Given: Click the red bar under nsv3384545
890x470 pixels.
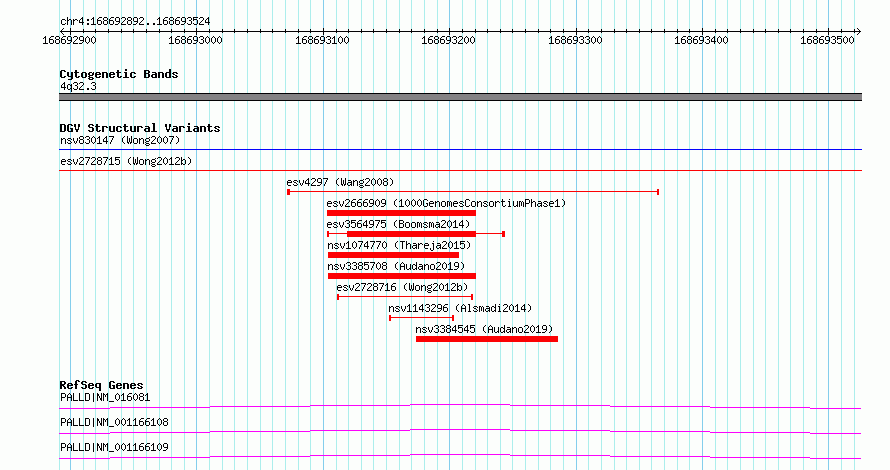Looking at the screenshot, I should click(x=487, y=339).
